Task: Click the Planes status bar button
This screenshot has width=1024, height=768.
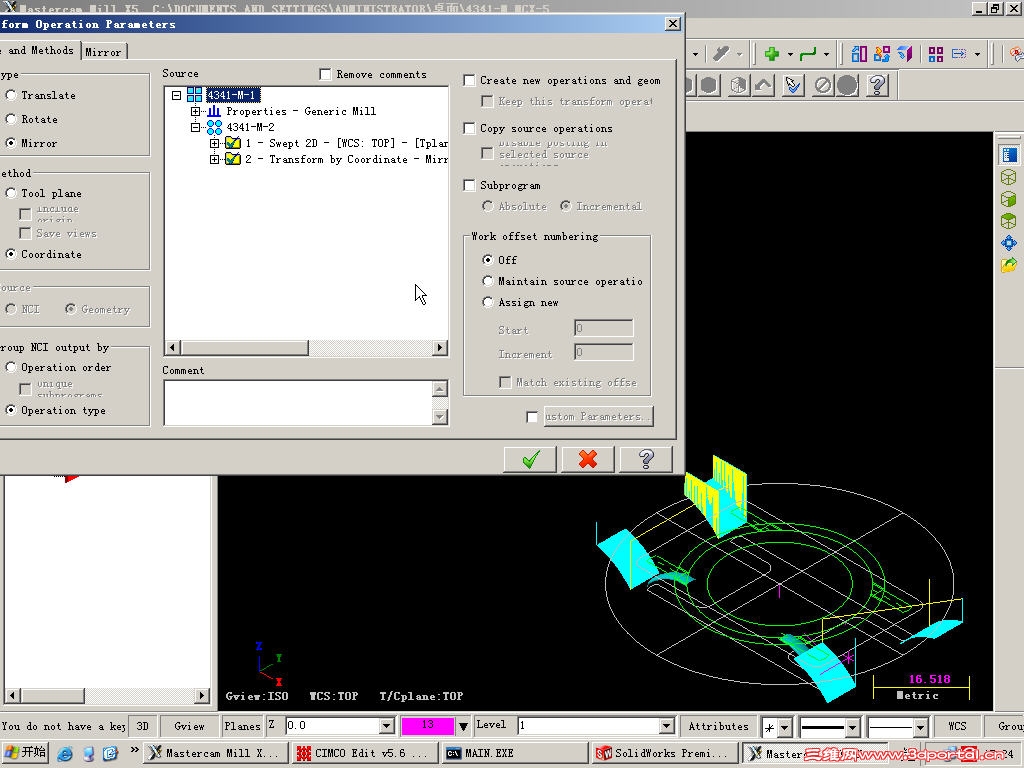Action: point(242,726)
